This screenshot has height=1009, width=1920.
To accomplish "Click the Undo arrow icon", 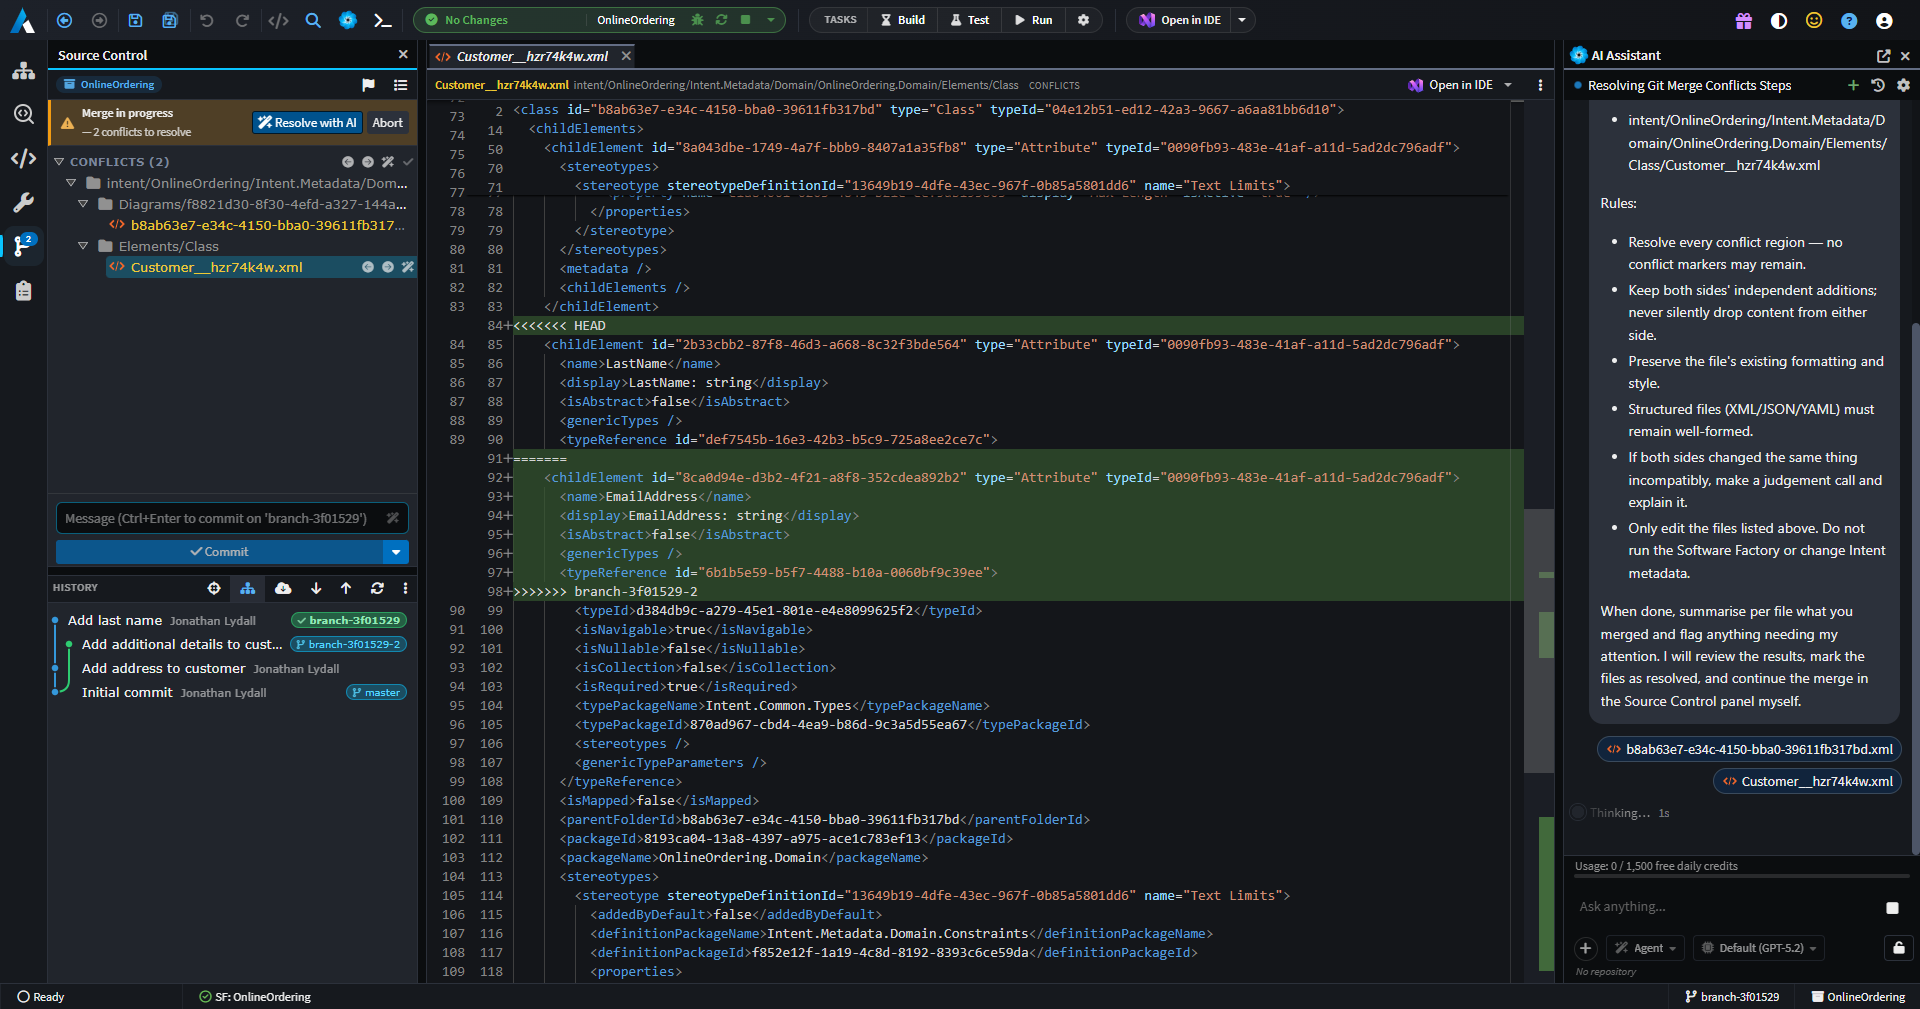I will tap(207, 20).
